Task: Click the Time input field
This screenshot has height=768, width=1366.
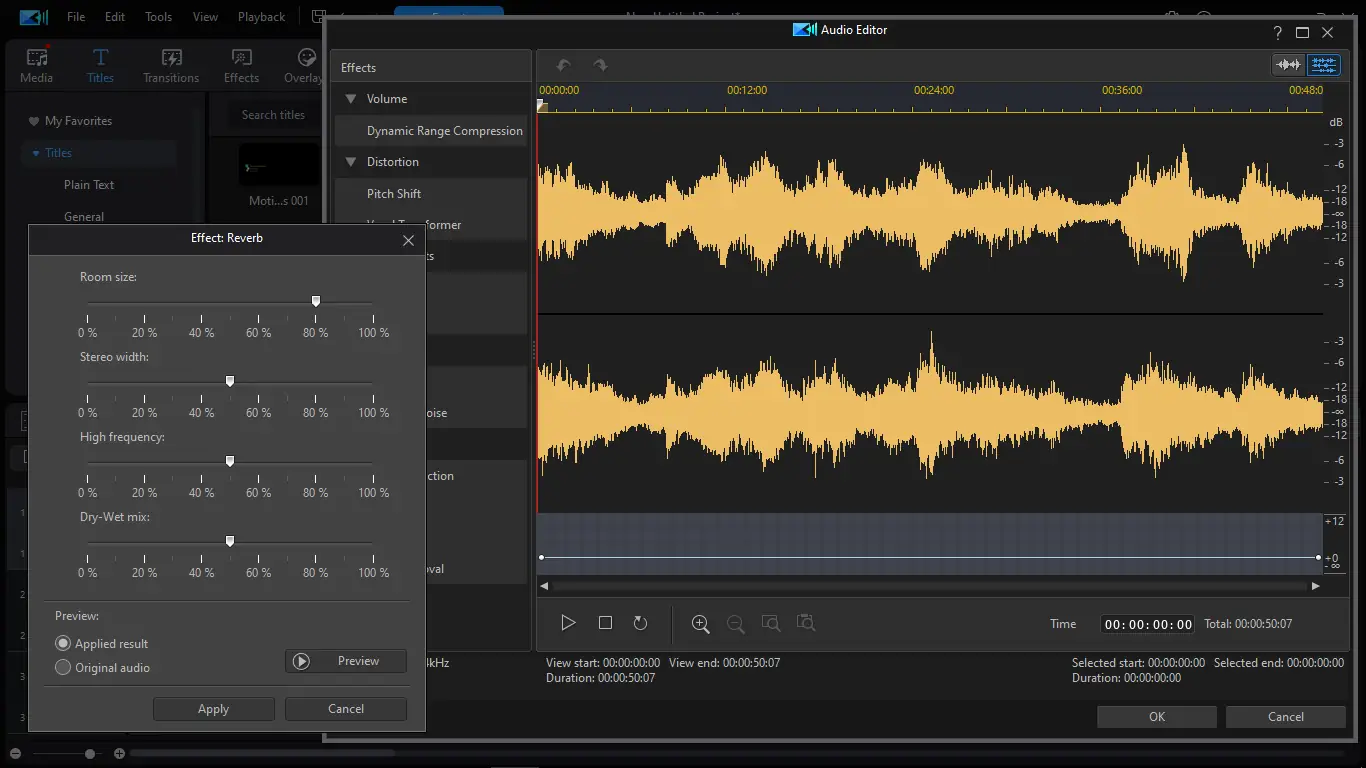Action: coord(1147,624)
